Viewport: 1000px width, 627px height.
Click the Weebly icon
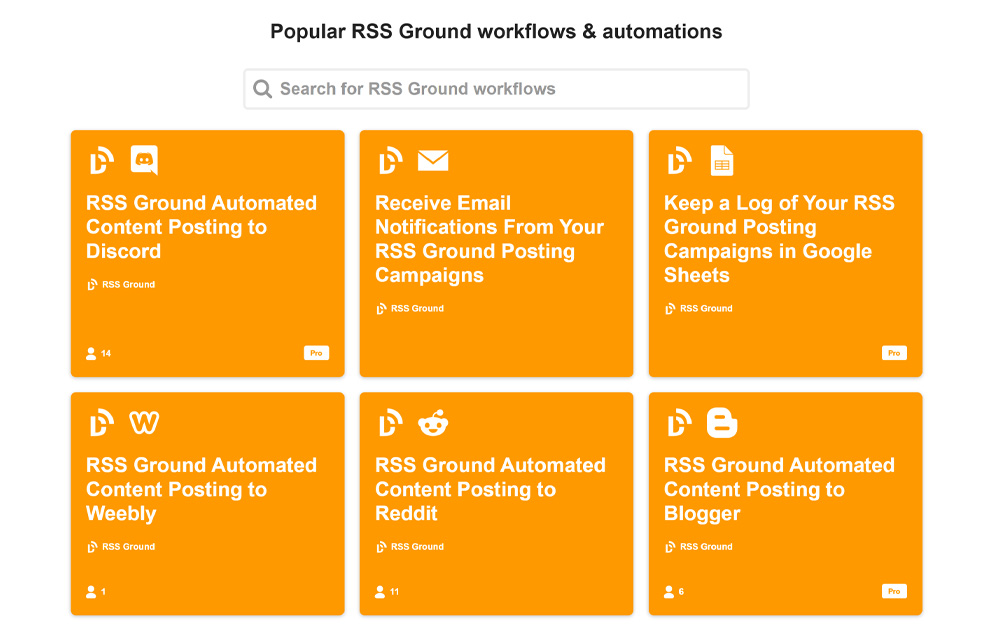tap(144, 423)
